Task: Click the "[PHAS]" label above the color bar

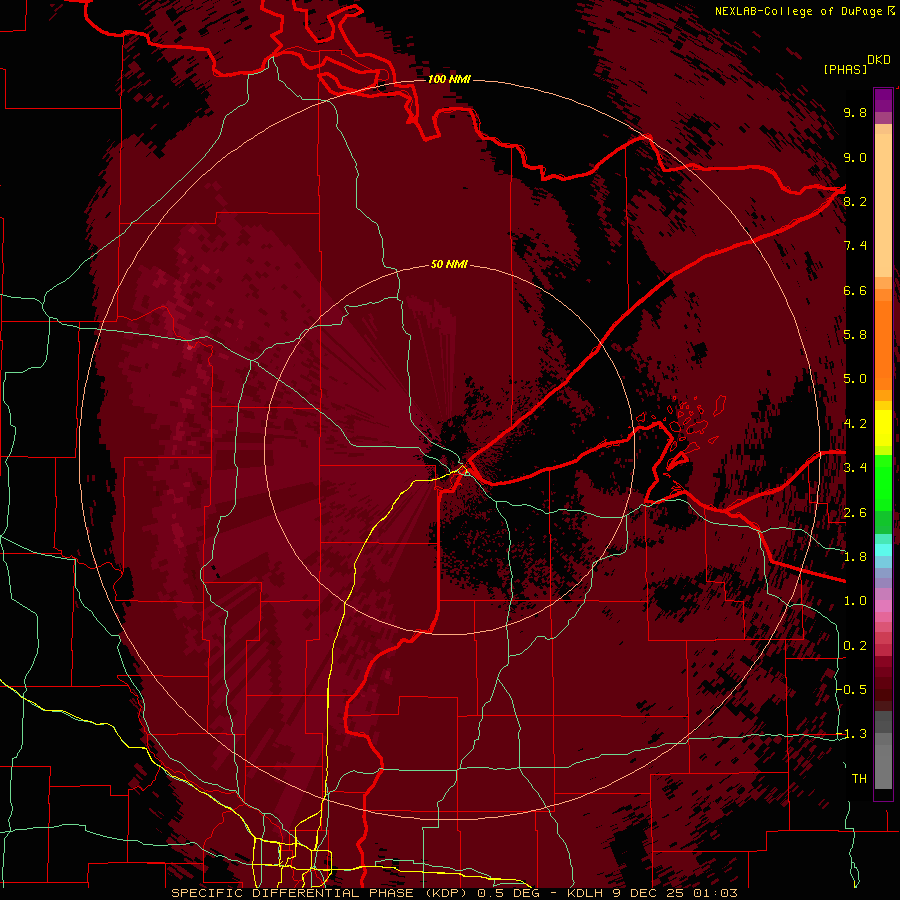Action: coord(845,69)
